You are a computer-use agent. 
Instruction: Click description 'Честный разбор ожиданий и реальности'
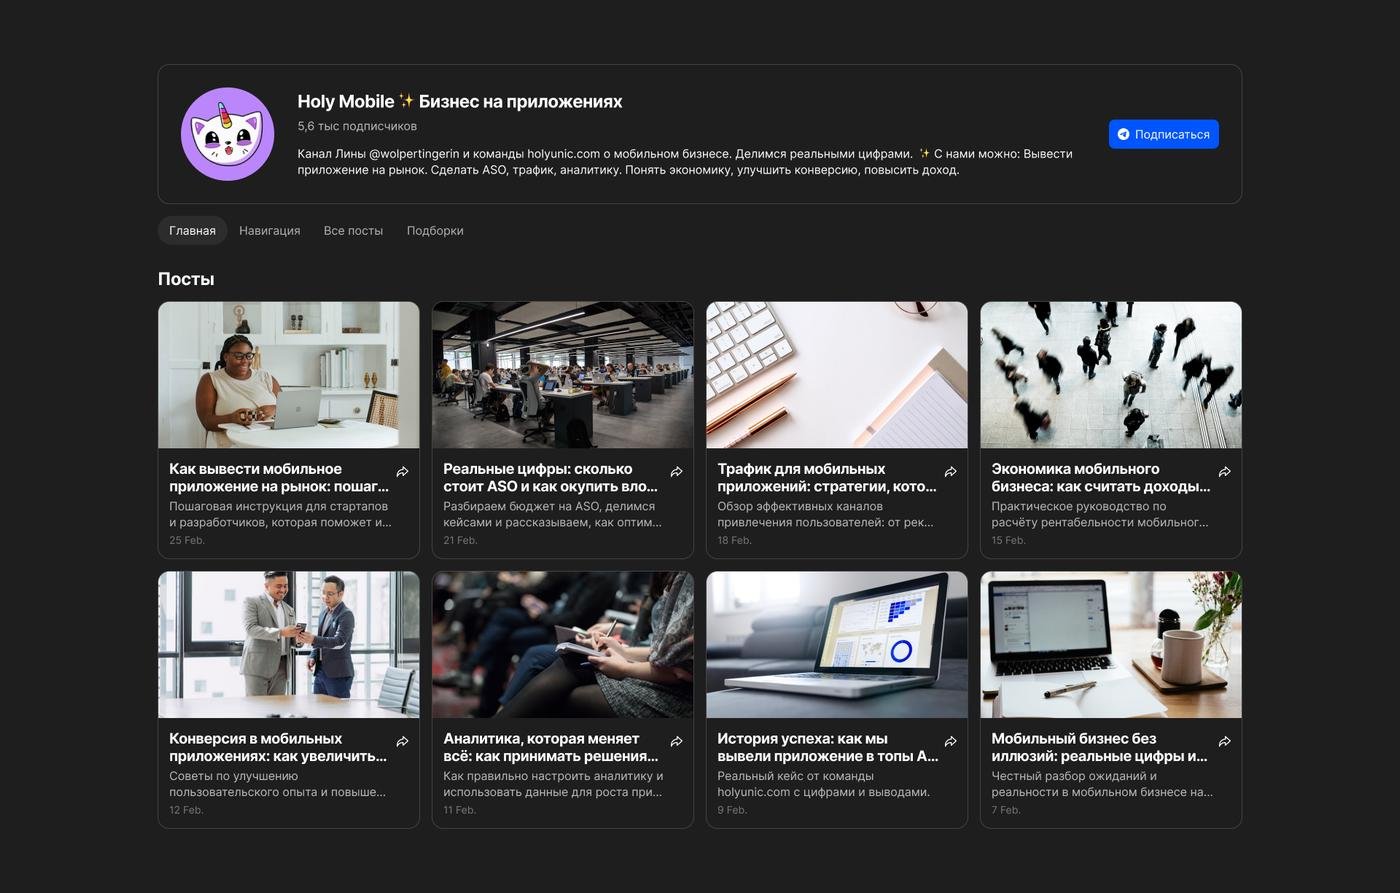(x=1102, y=784)
